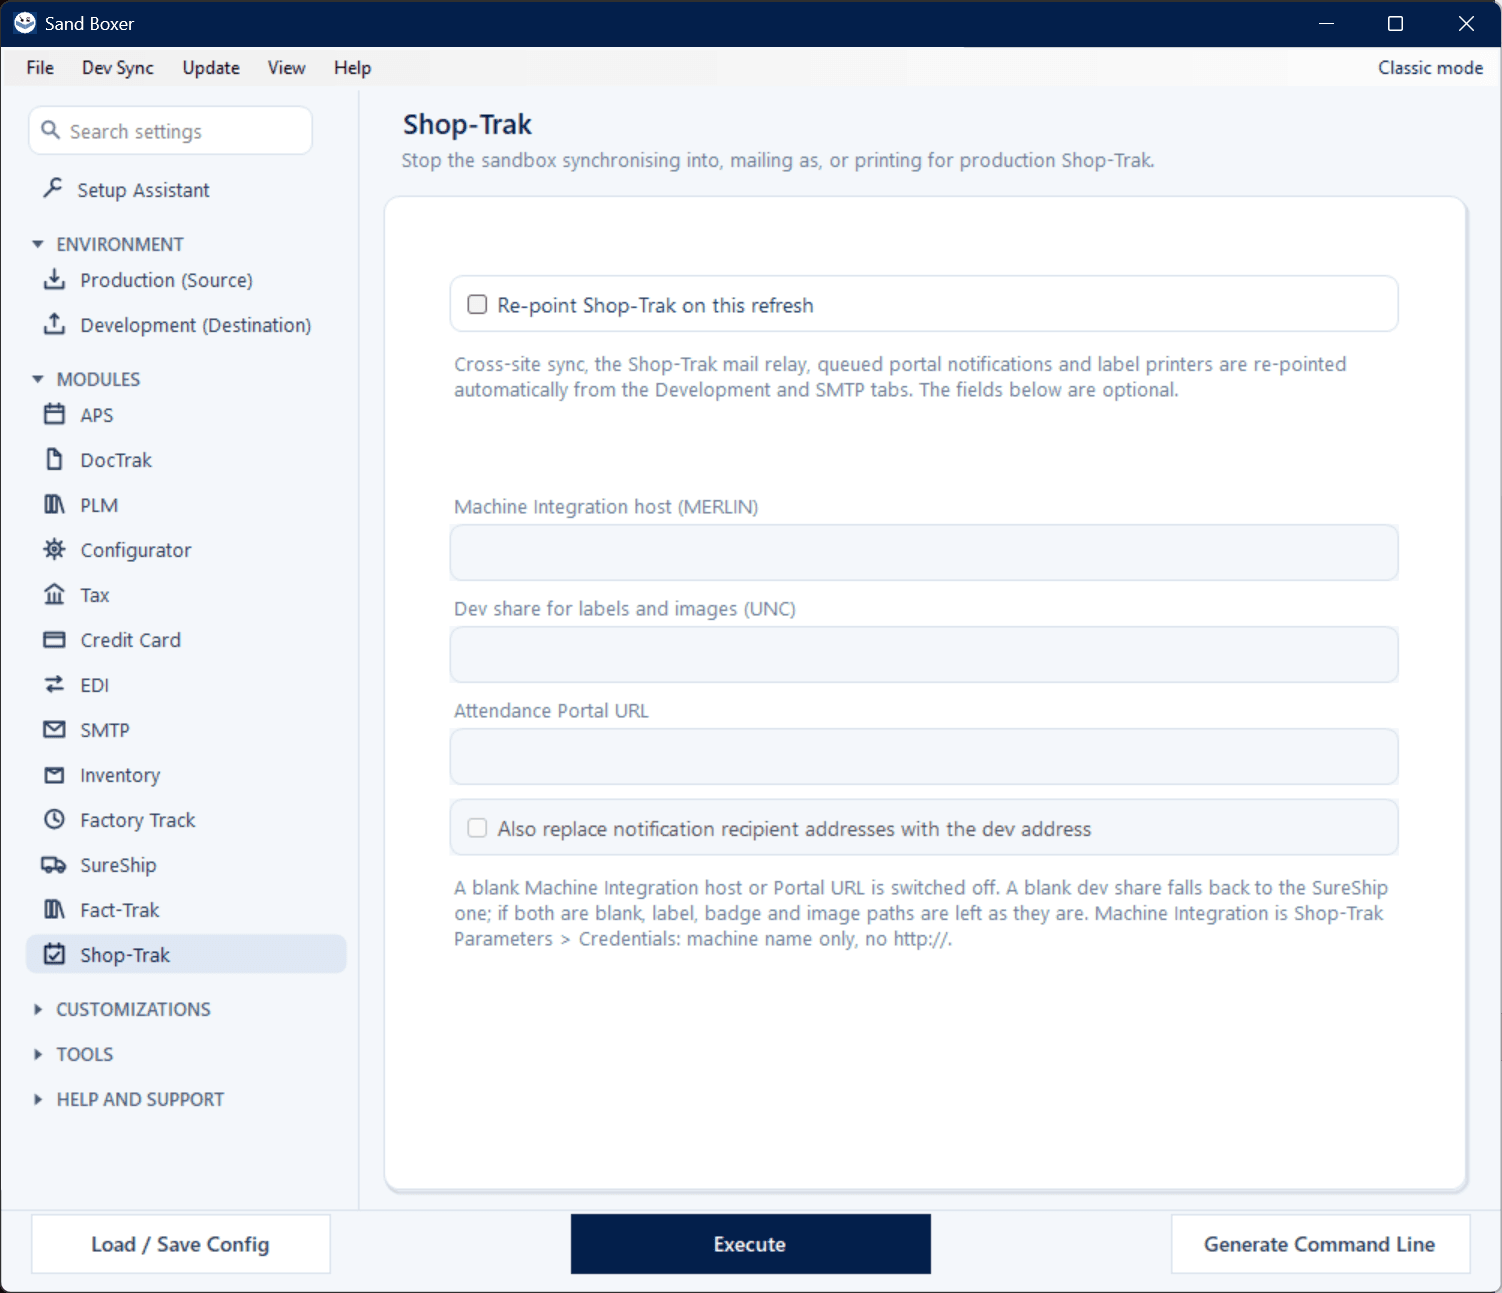The width and height of the screenshot is (1502, 1293).
Task: Click the Execute button
Action: [750, 1244]
